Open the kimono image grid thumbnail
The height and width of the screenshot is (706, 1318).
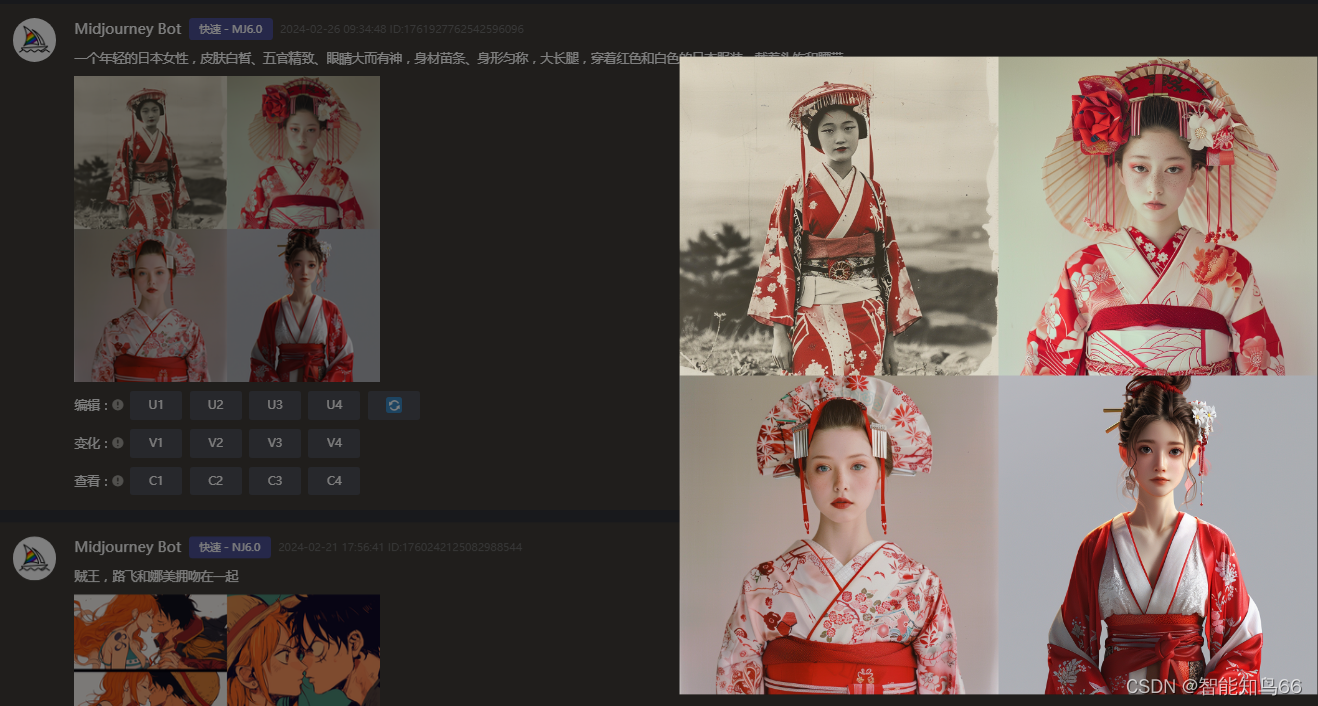227,229
